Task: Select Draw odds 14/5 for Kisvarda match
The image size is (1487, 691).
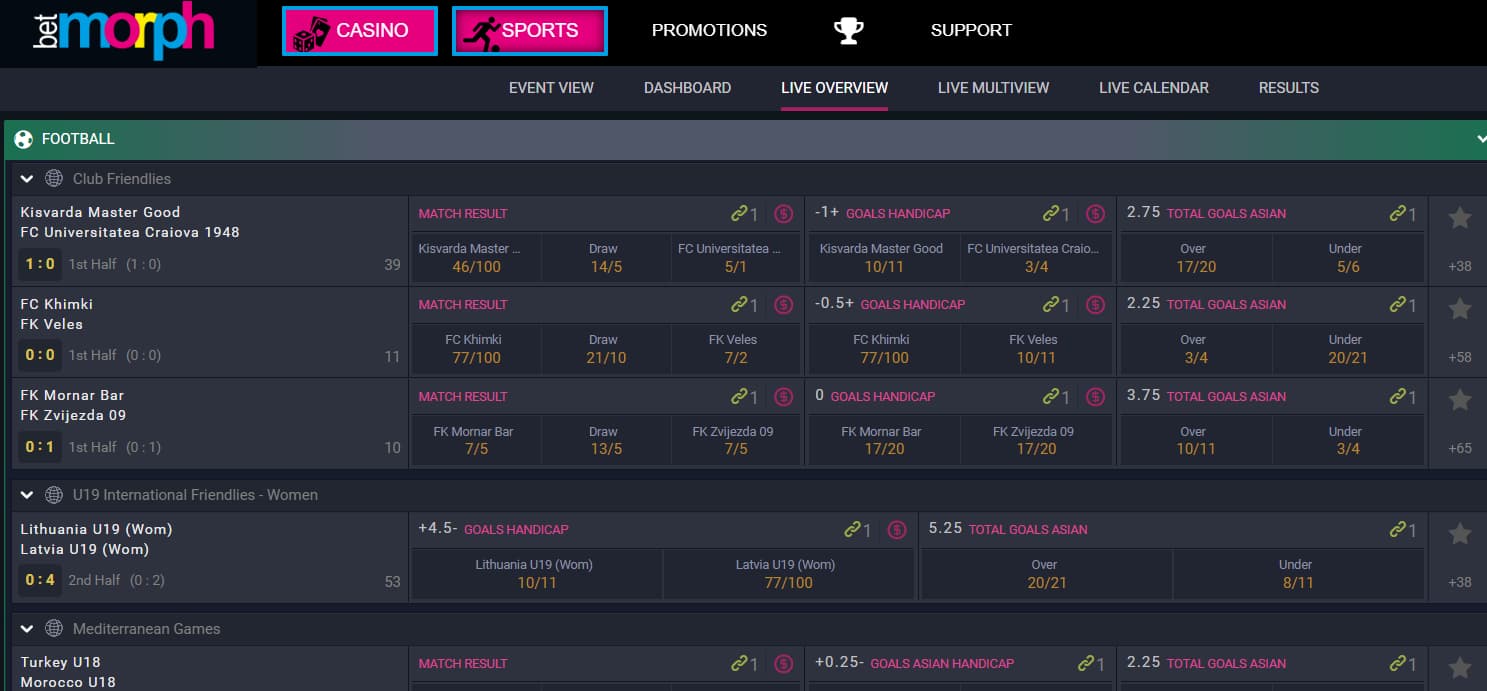Action: coord(603,258)
